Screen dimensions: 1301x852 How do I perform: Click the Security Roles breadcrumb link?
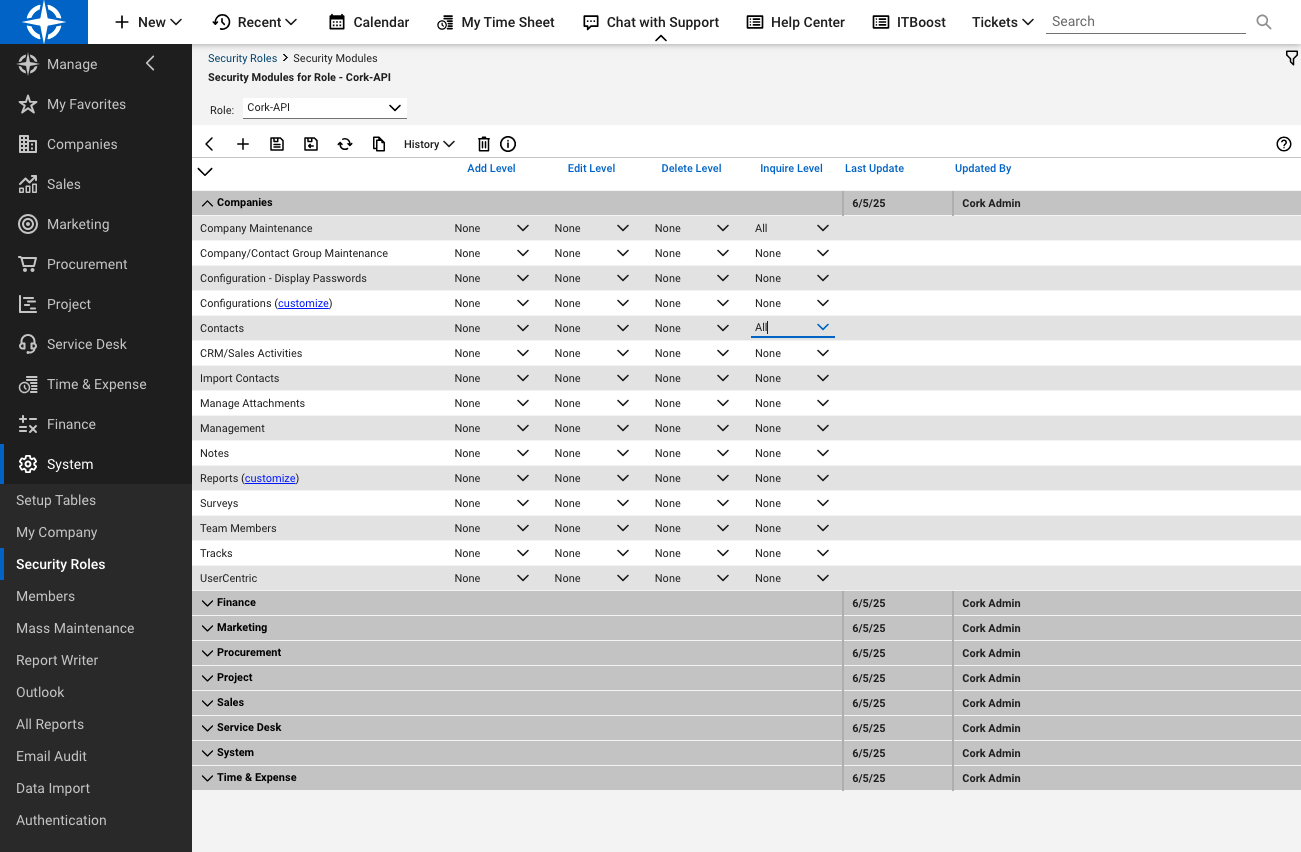click(242, 58)
